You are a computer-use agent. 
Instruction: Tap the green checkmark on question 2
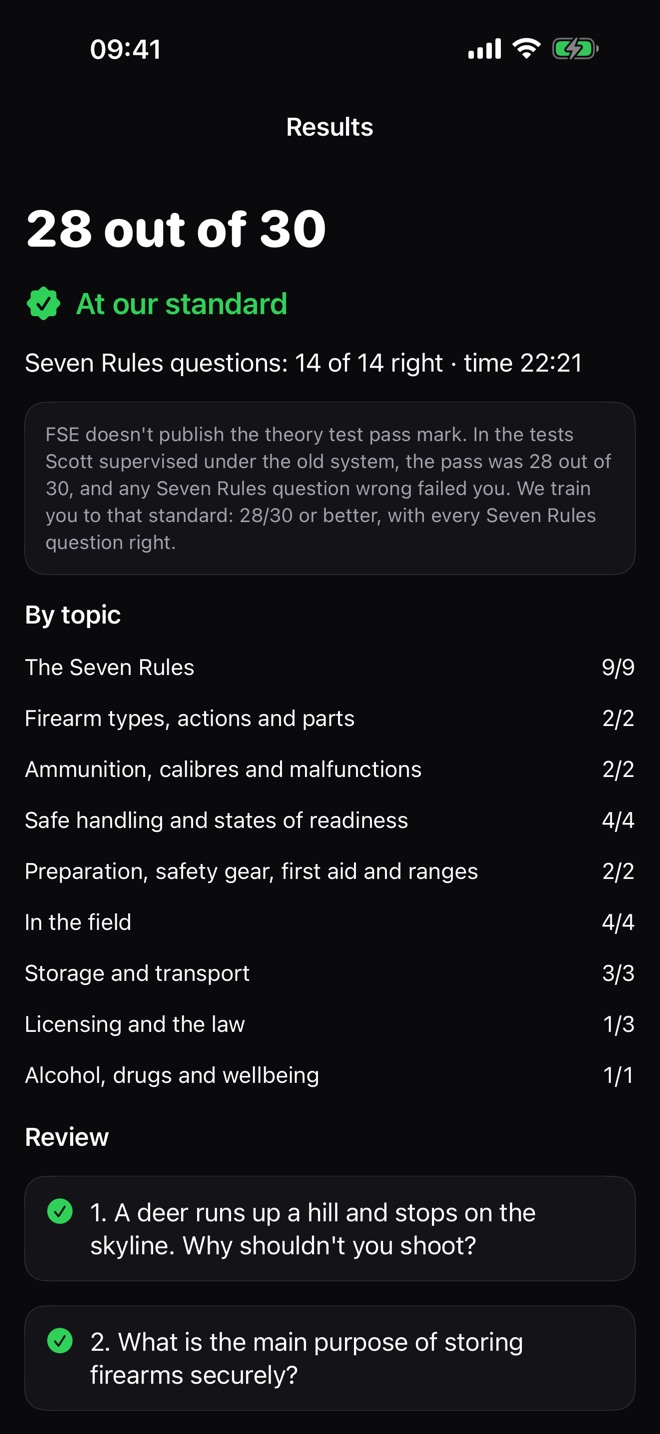coord(60,1341)
